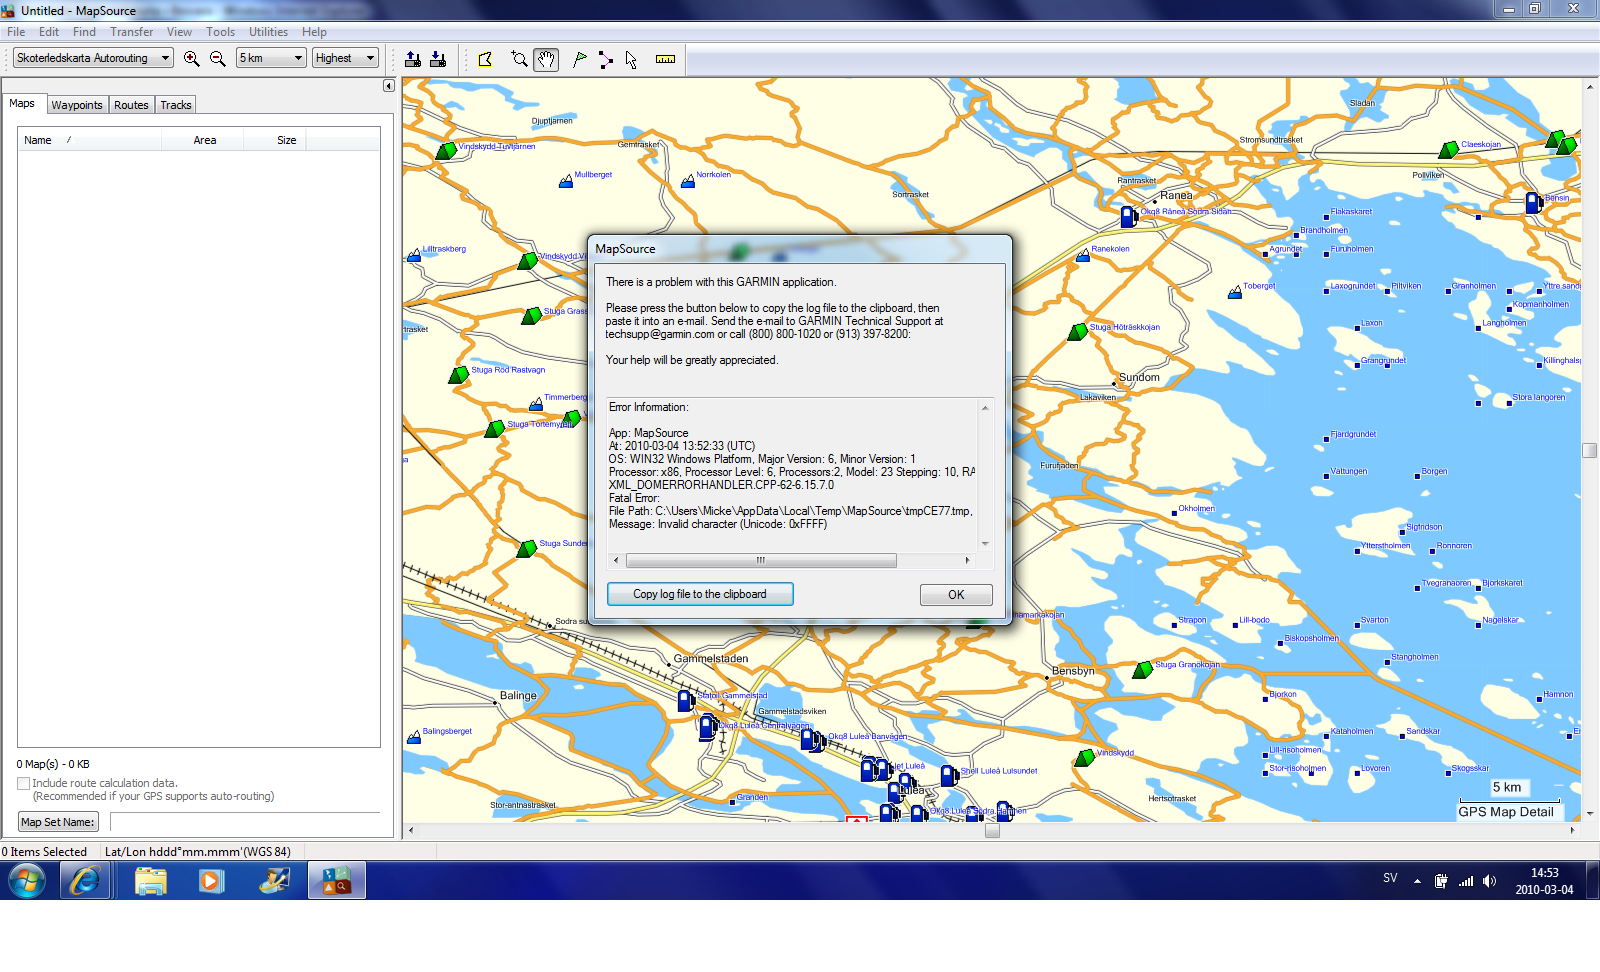
Task: Sort maps list by Size column
Action: pos(276,140)
